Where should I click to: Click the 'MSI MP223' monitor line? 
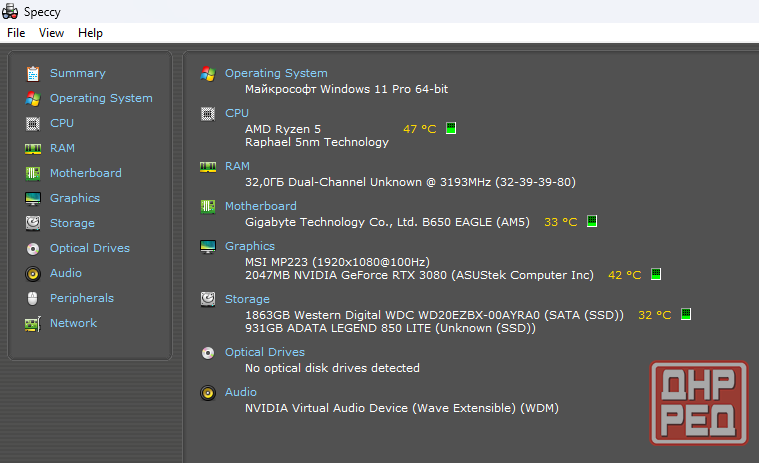coord(337,262)
